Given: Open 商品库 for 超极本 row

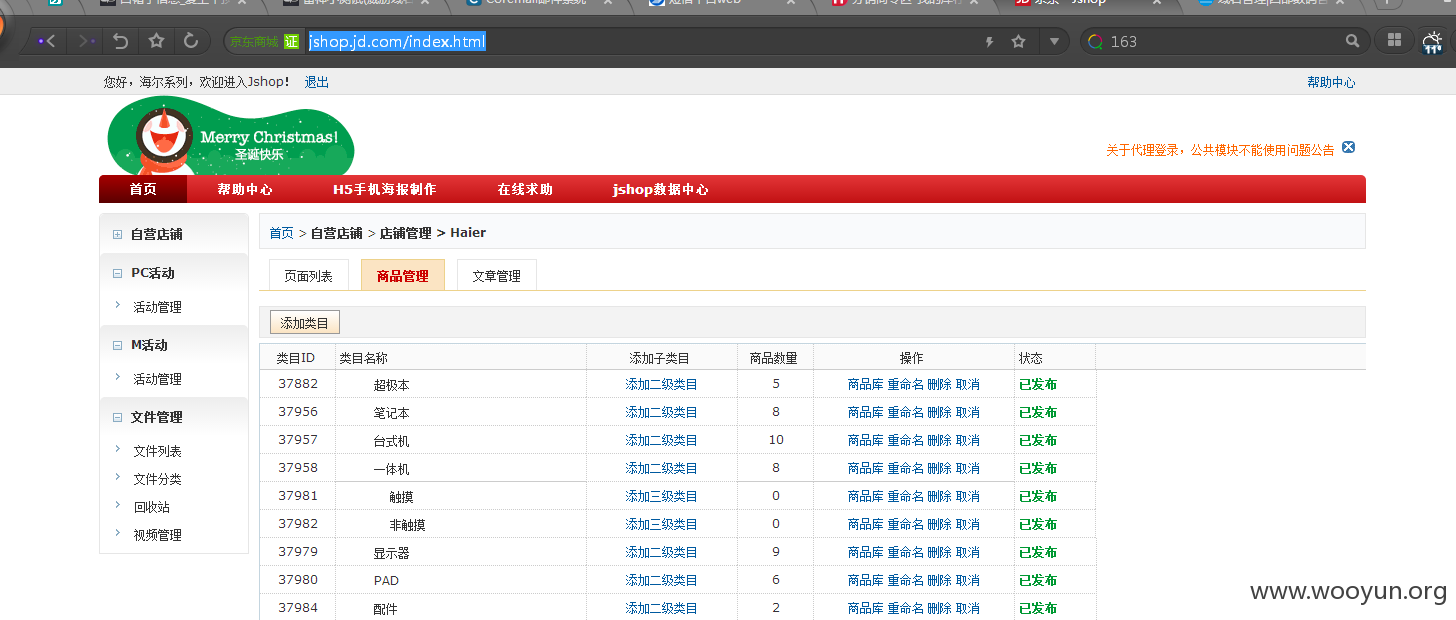Looking at the screenshot, I should click(865, 384).
